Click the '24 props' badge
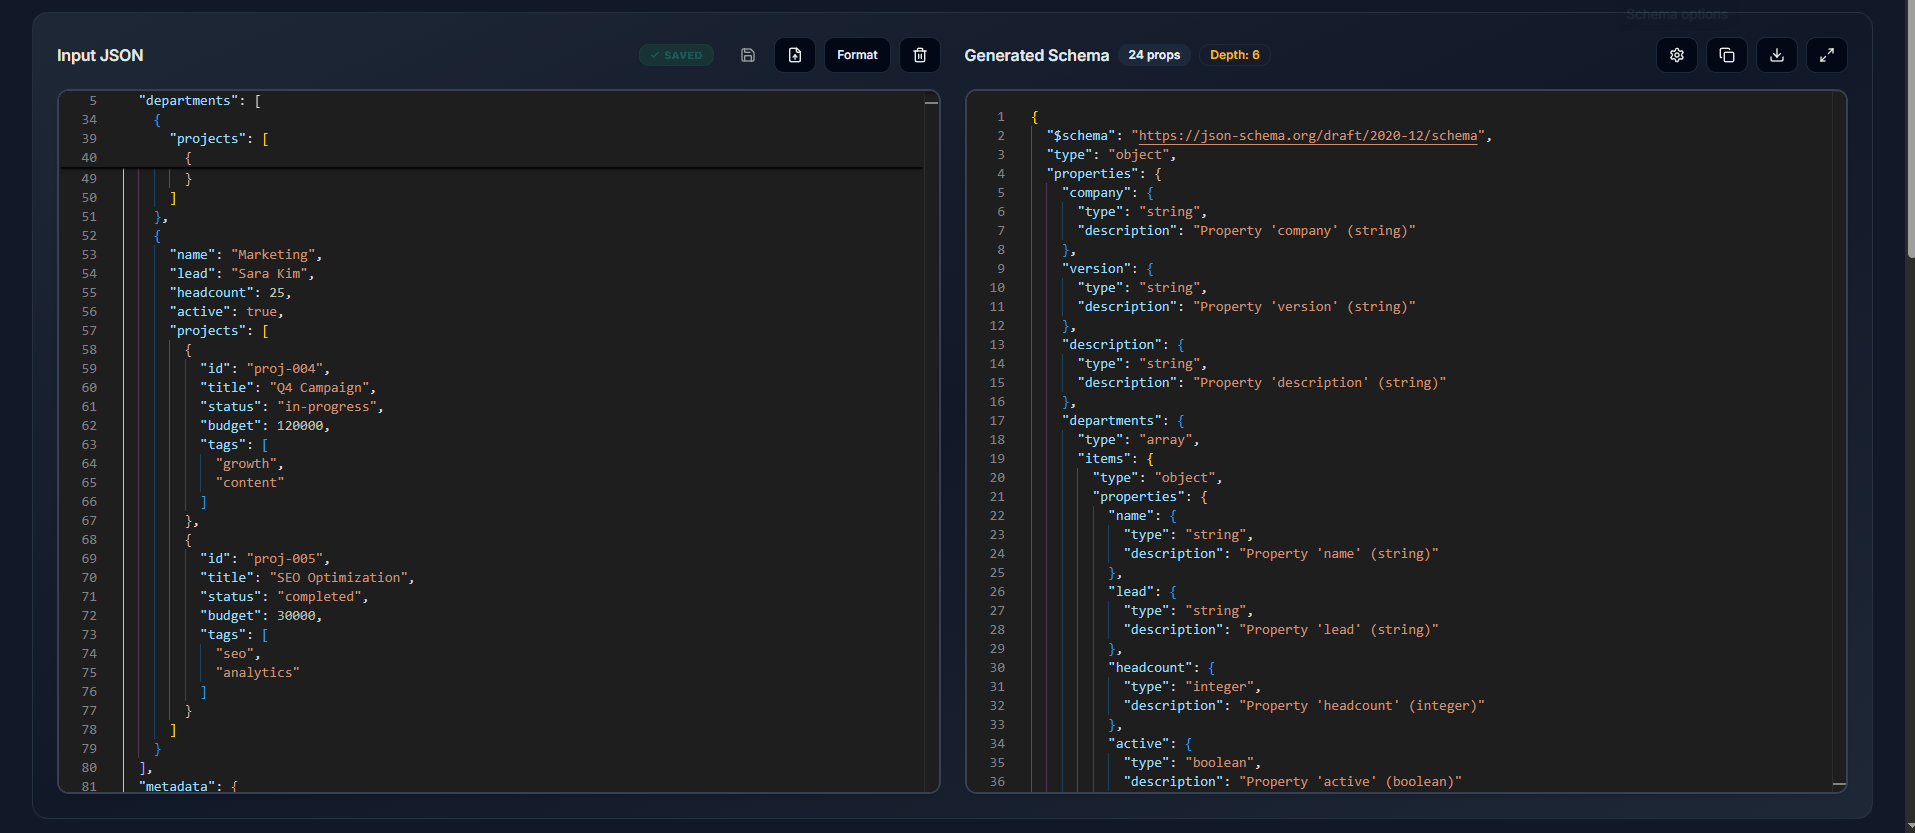 tap(1154, 55)
